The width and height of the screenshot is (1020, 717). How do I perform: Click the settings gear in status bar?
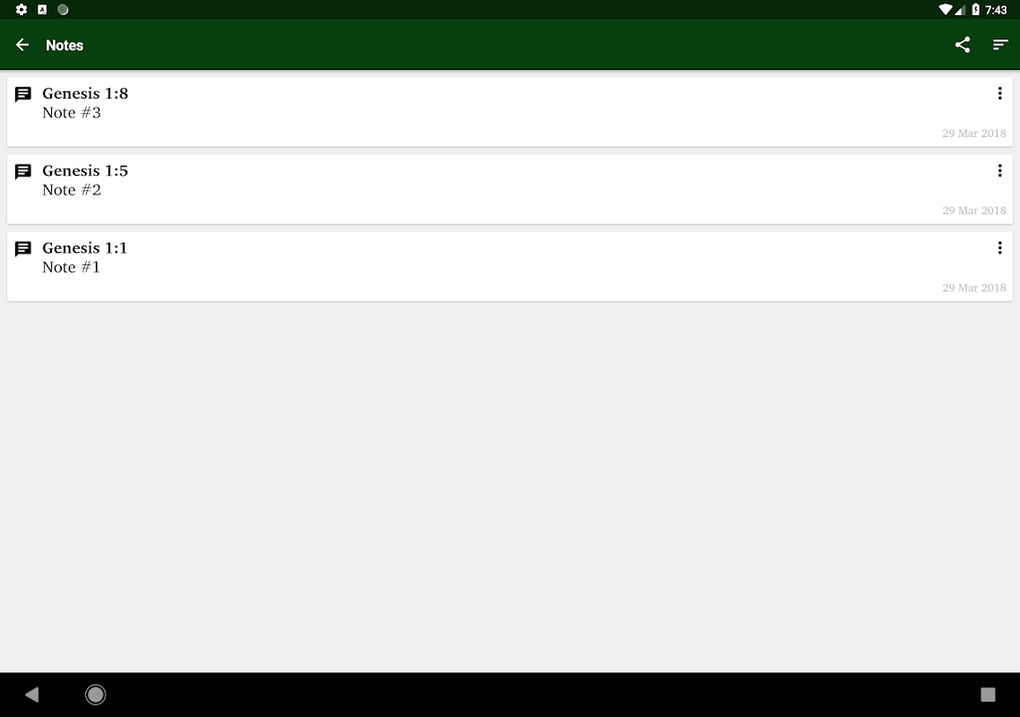click(21, 9)
